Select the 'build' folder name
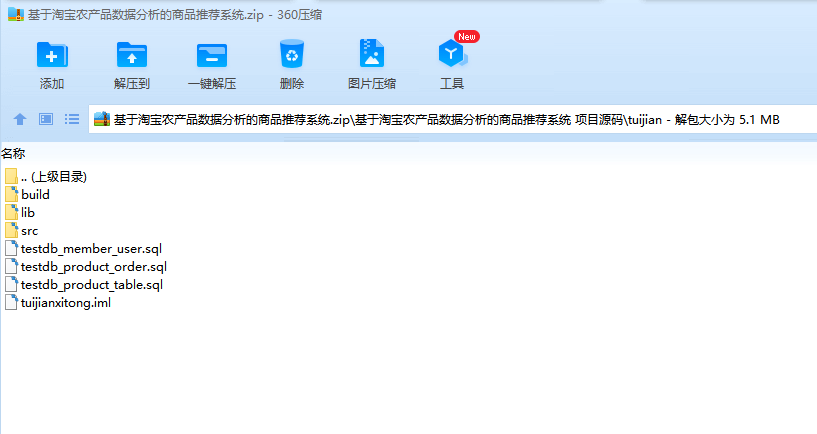Screen dimensions: 817x434 click(35, 194)
